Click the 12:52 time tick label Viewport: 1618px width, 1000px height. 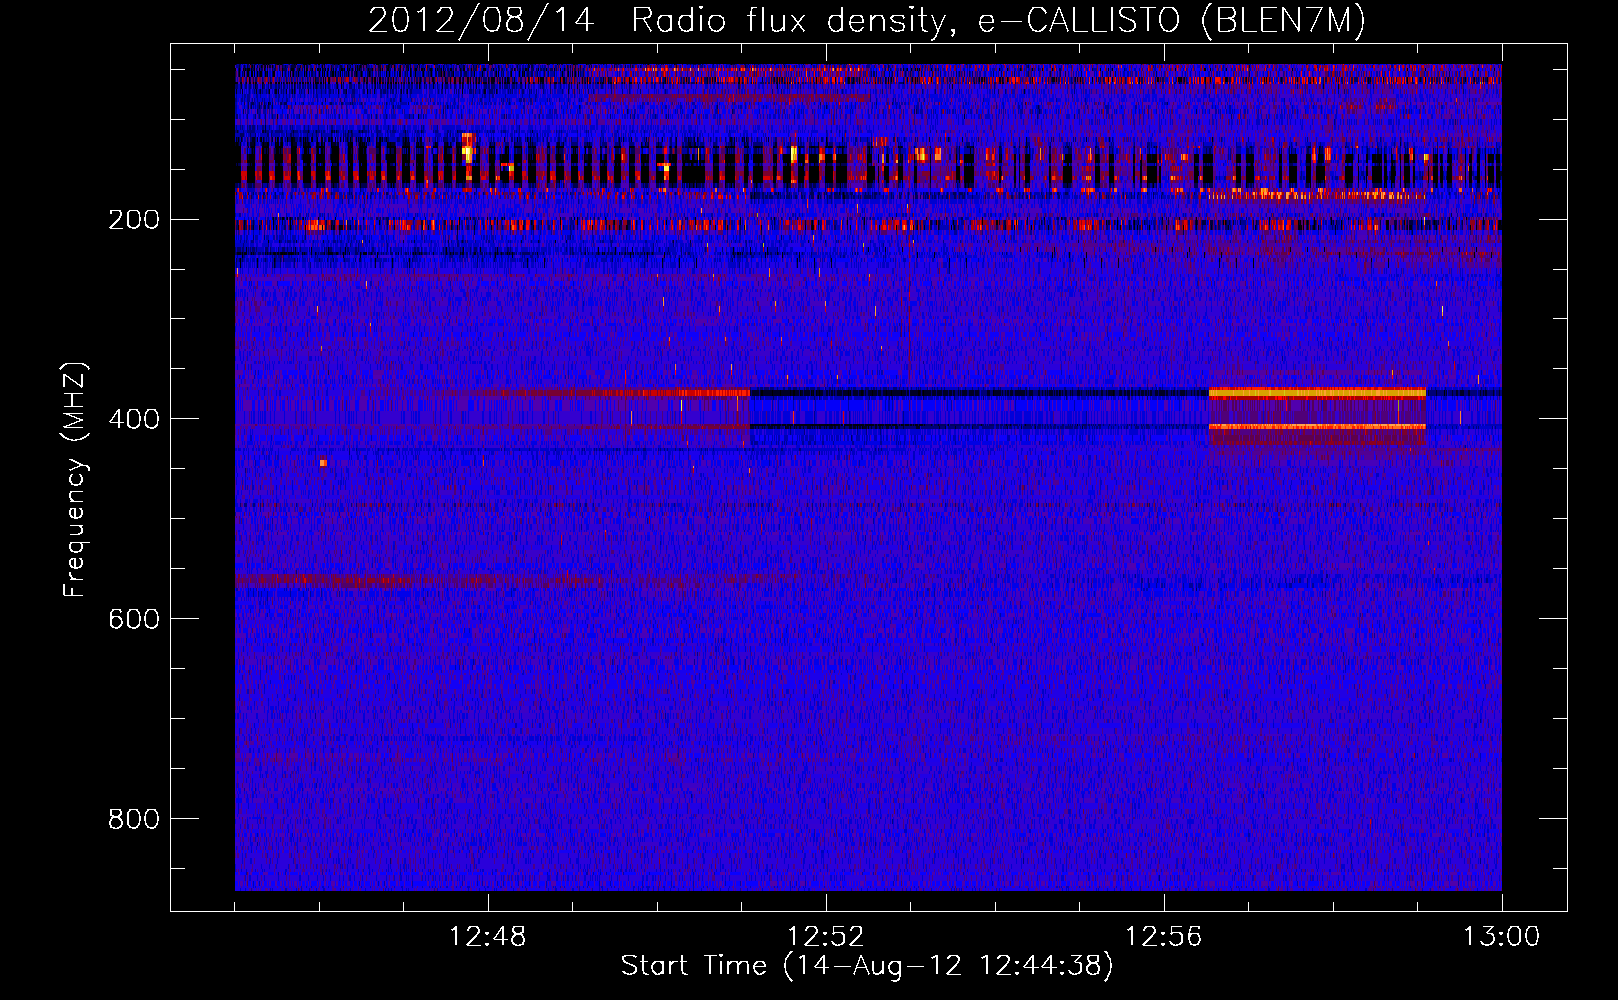pyautogui.click(x=826, y=937)
